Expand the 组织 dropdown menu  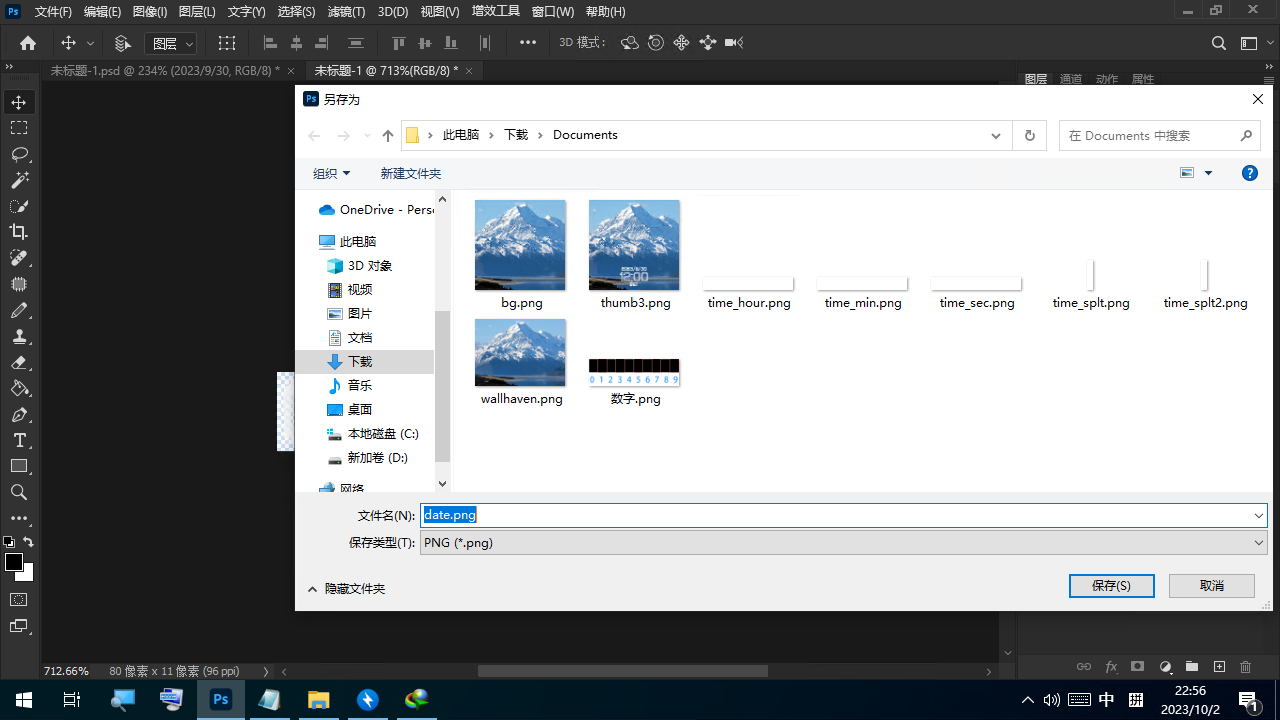pos(331,173)
